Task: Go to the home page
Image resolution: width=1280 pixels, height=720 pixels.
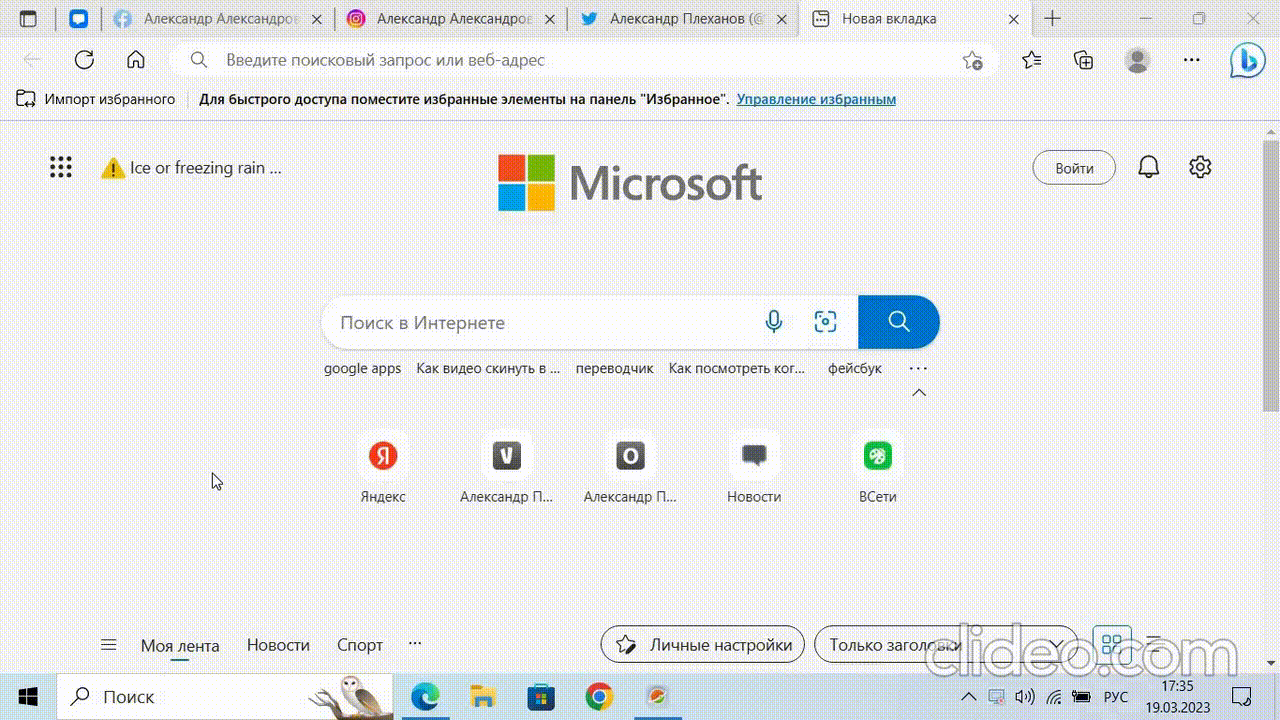Action: click(x=136, y=60)
